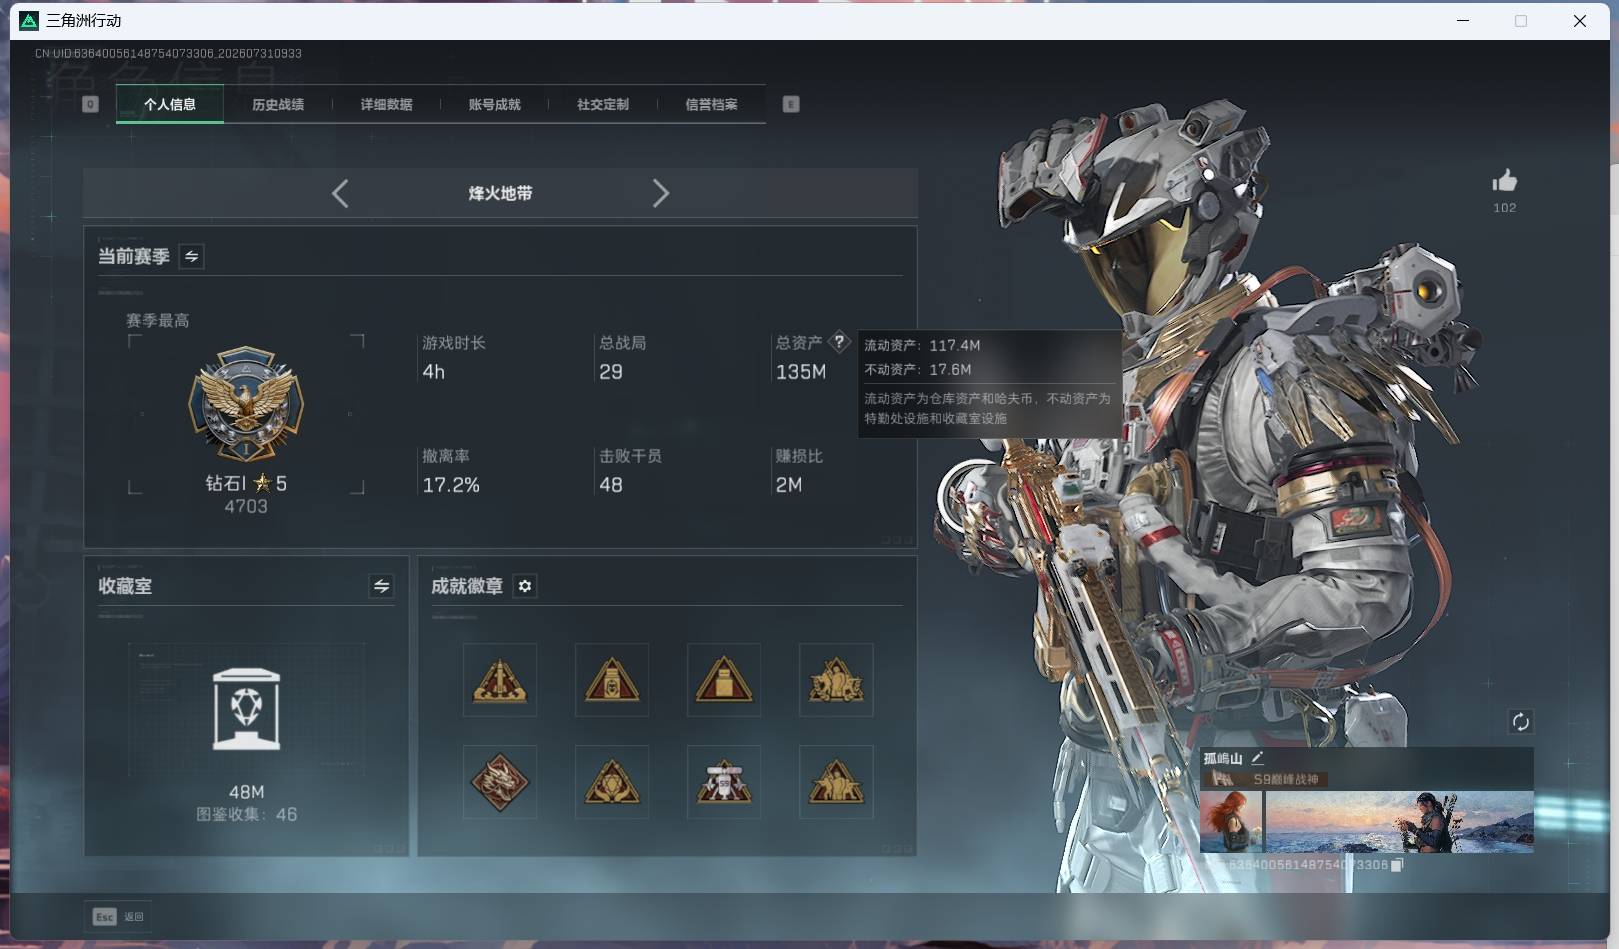Select the top-row soldiers group badge

click(x=836, y=680)
